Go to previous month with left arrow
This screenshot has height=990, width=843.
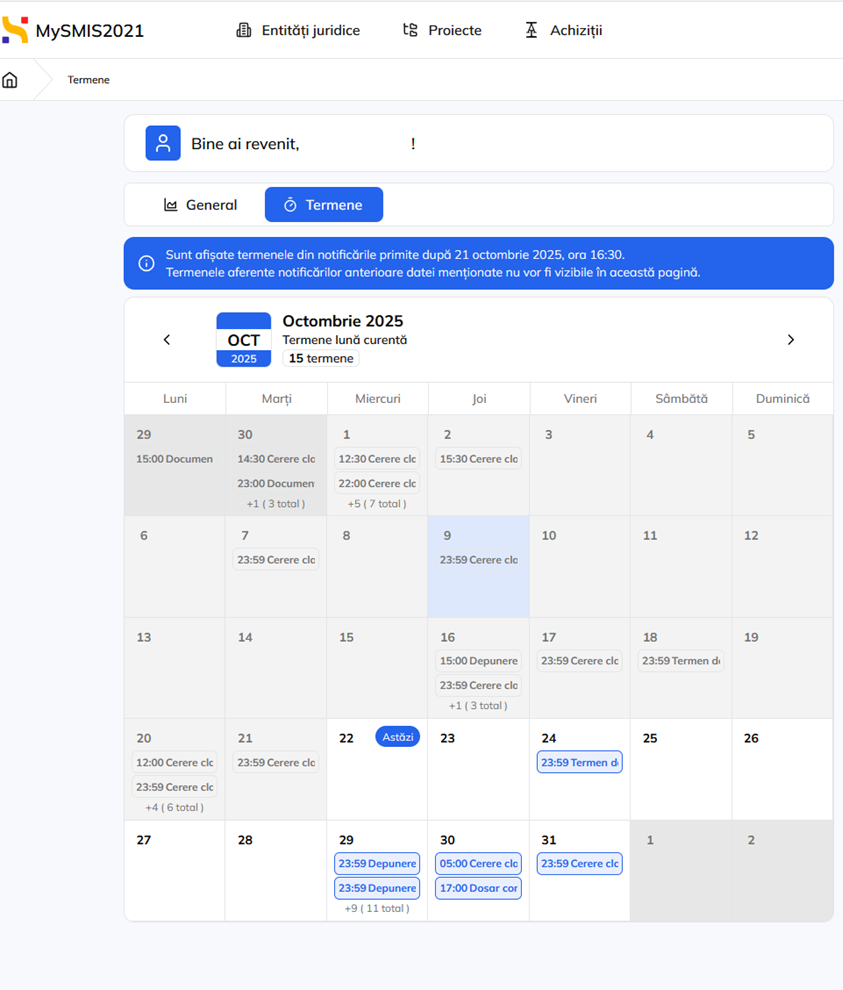167,340
